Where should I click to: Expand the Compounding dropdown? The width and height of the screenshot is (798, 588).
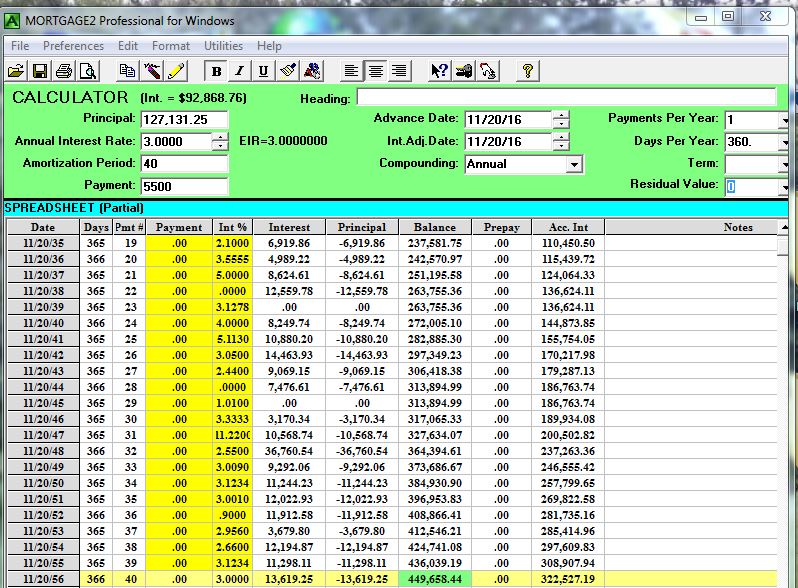pos(574,164)
